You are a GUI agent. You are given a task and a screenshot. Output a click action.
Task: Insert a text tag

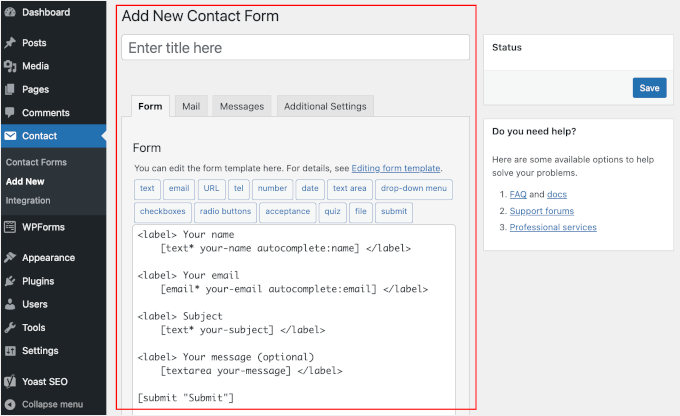pyautogui.click(x=147, y=188)
